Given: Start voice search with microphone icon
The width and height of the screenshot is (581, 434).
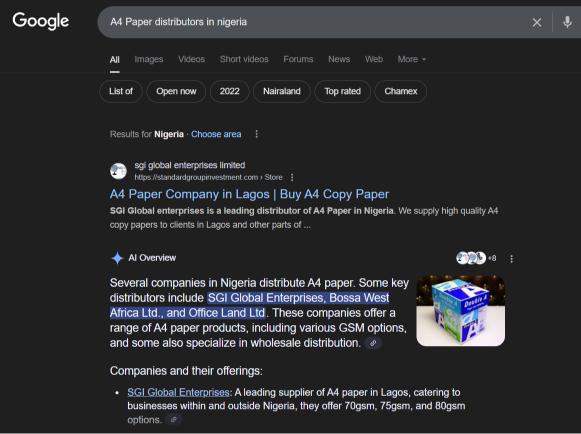Looking at the screenshot, I should pyautogui.click(x=567, y=22).
